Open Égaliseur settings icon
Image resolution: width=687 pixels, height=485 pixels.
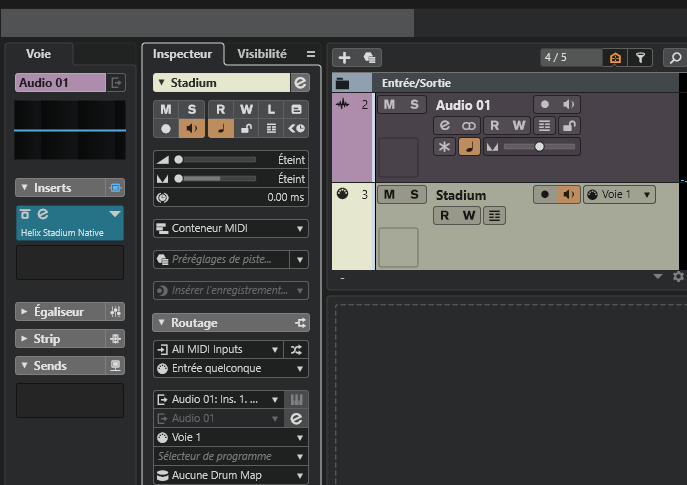pos(115,312)
